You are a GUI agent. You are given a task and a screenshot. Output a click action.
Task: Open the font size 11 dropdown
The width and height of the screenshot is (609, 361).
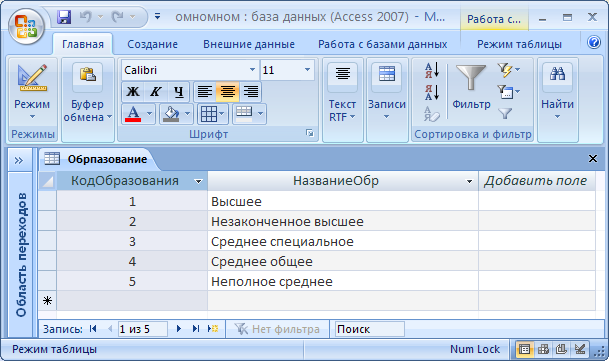307,70
